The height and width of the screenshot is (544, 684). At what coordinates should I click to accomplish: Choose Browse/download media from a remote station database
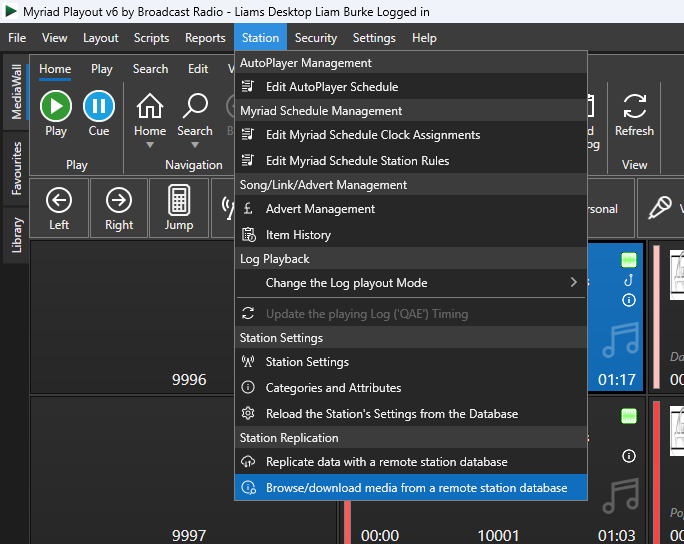tap(411, 487)
